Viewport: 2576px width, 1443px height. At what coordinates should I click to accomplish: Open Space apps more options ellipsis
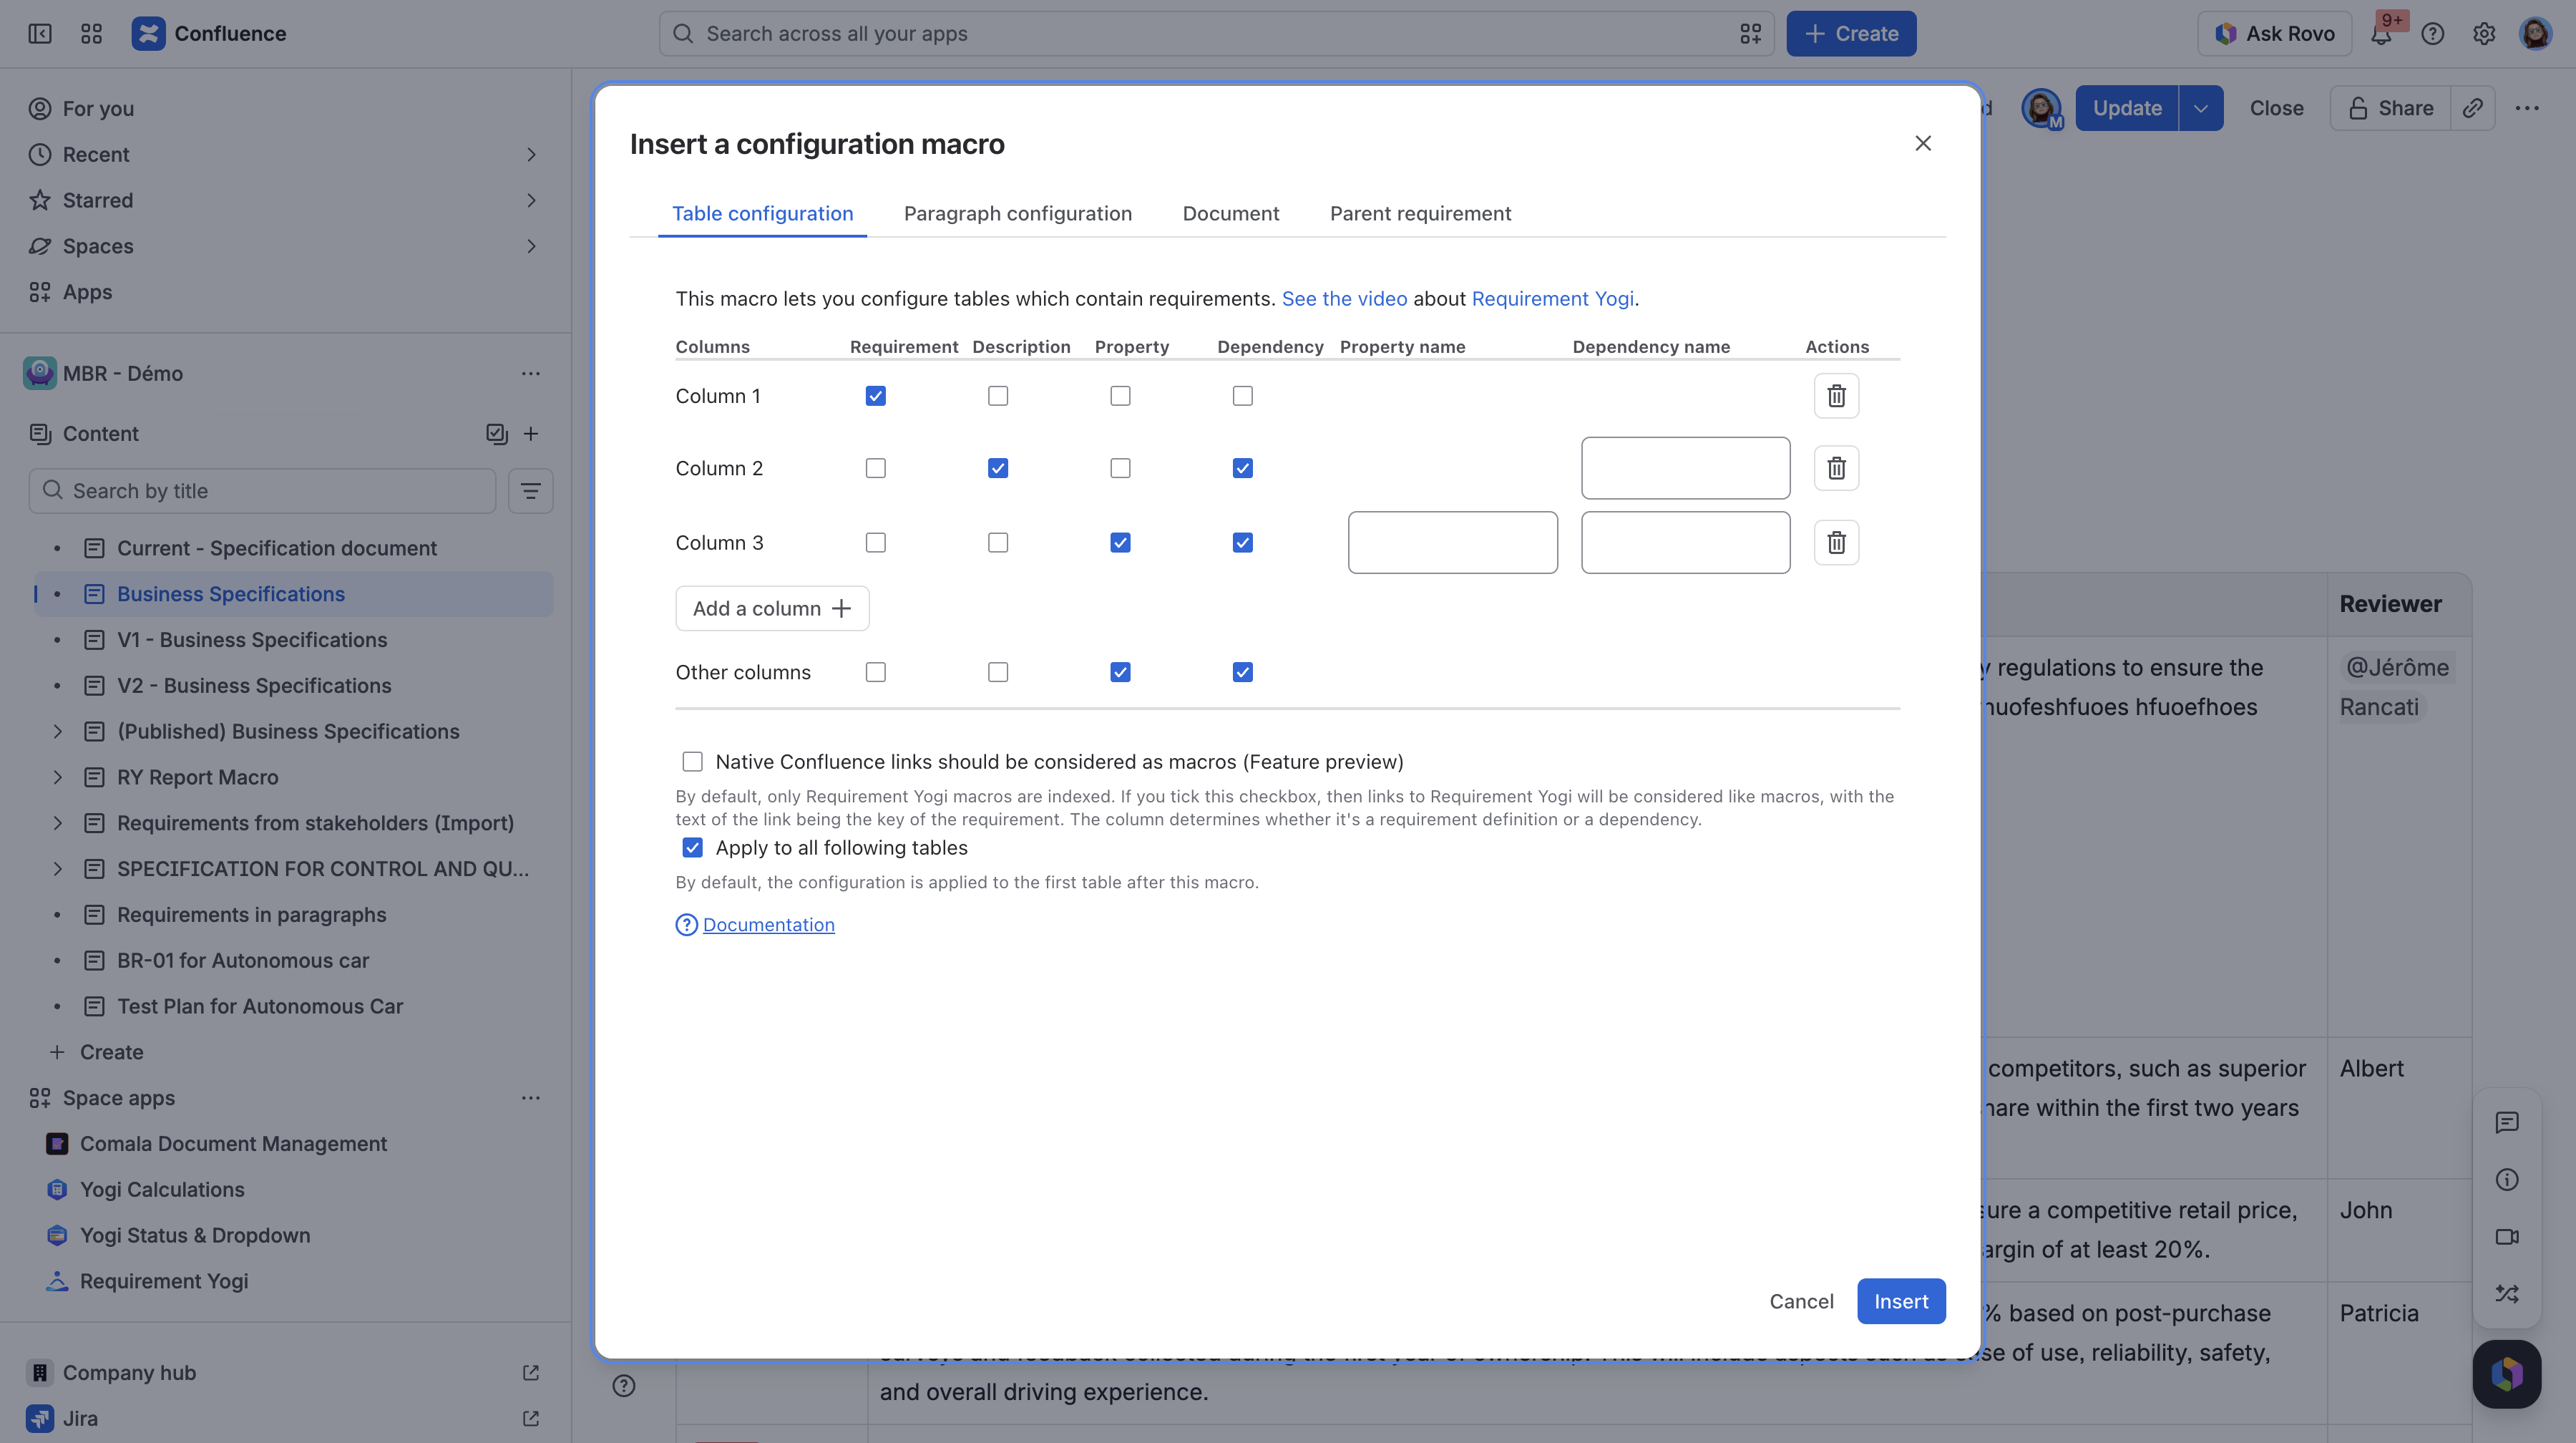(531, 1098)
